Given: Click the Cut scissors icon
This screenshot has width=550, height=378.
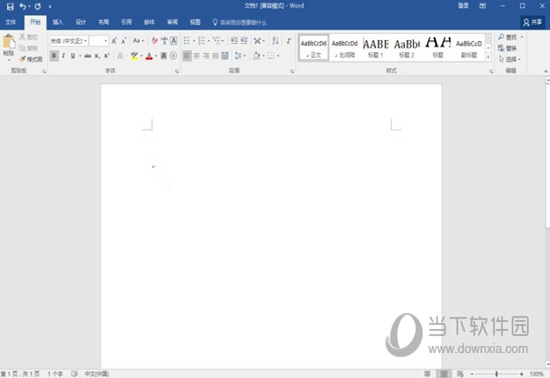Looking at the screenshot, I should [x=22, y=37].
